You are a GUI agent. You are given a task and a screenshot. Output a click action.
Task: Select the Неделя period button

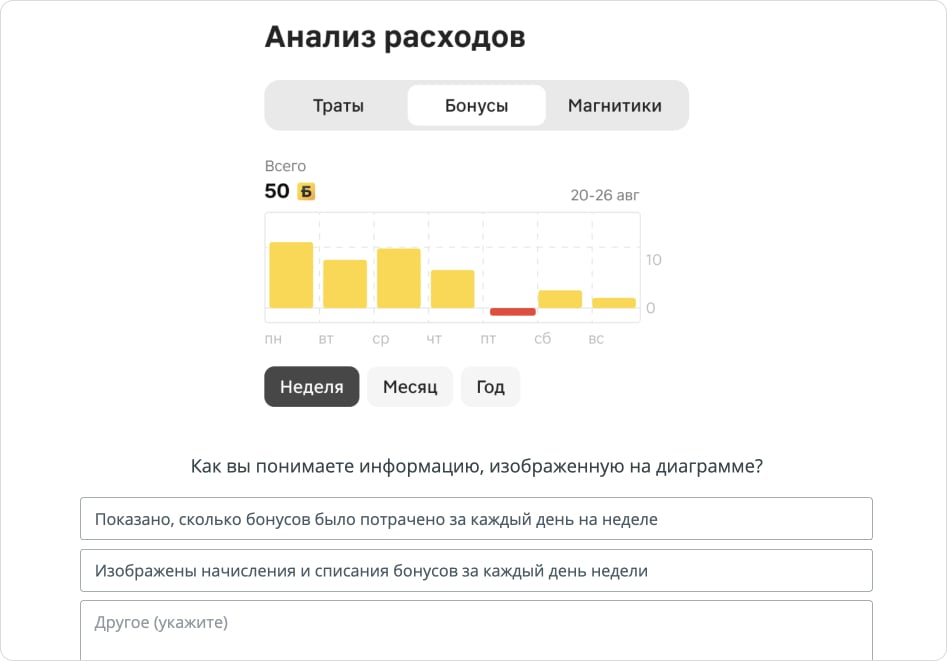[311, 387]
